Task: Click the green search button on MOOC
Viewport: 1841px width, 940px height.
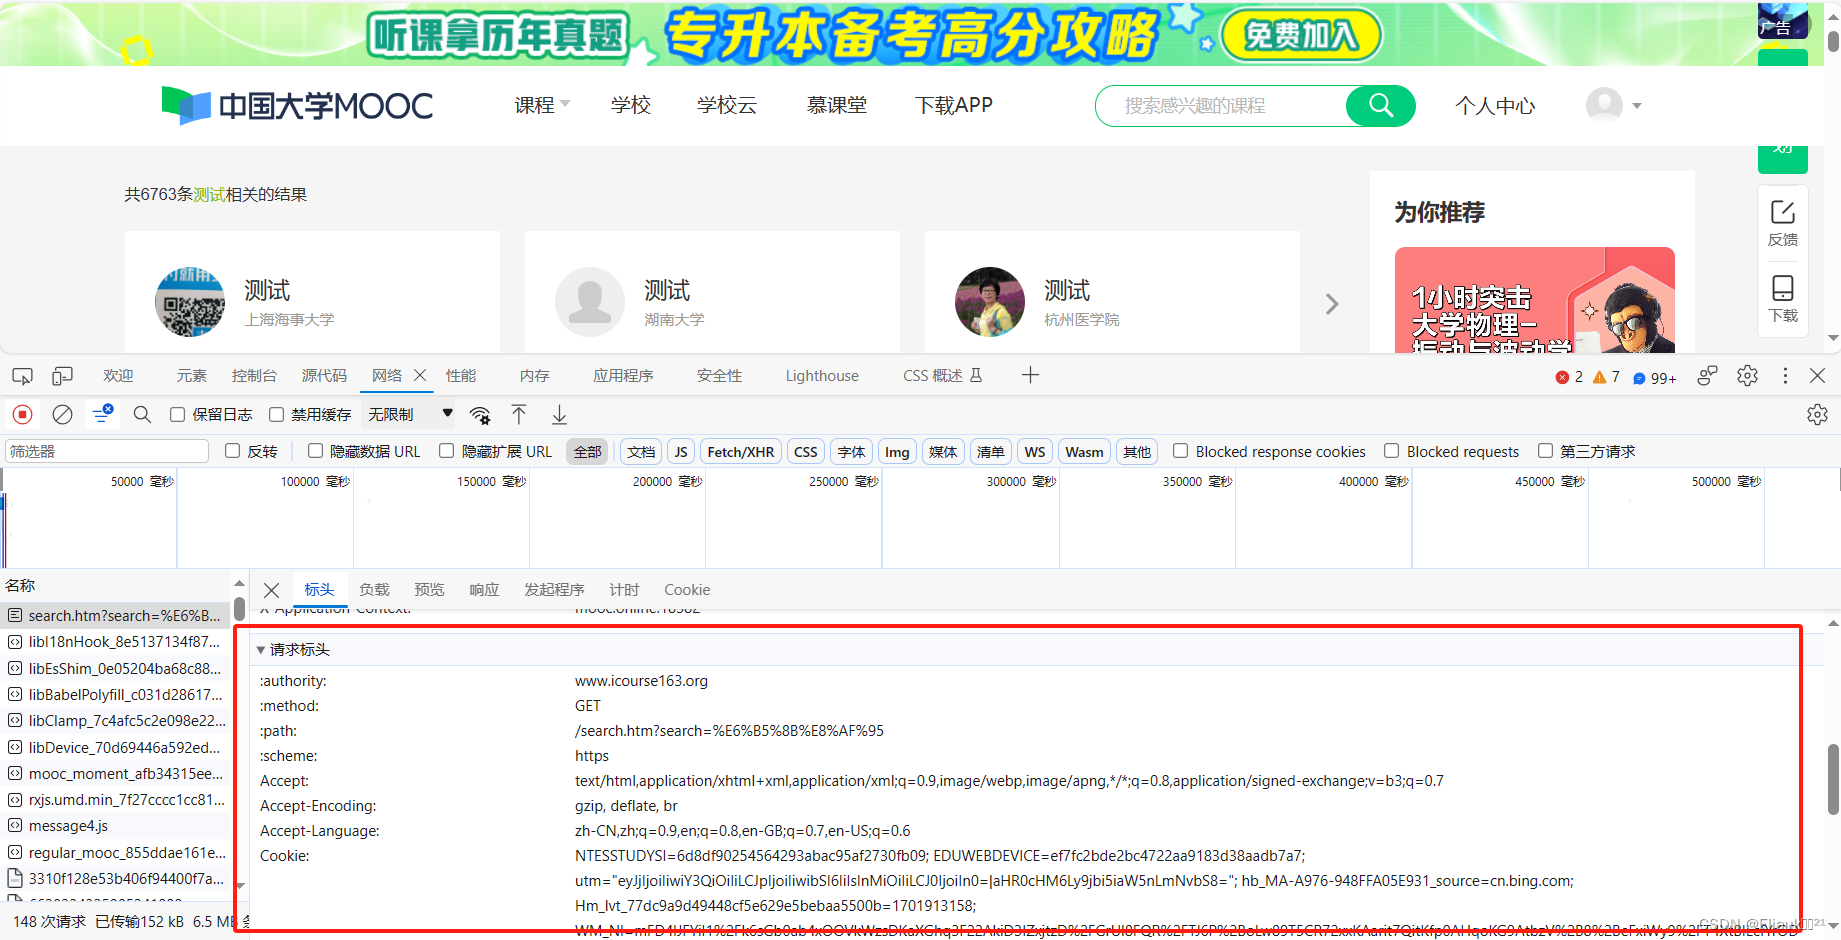Action: [x=1380, y=105]
